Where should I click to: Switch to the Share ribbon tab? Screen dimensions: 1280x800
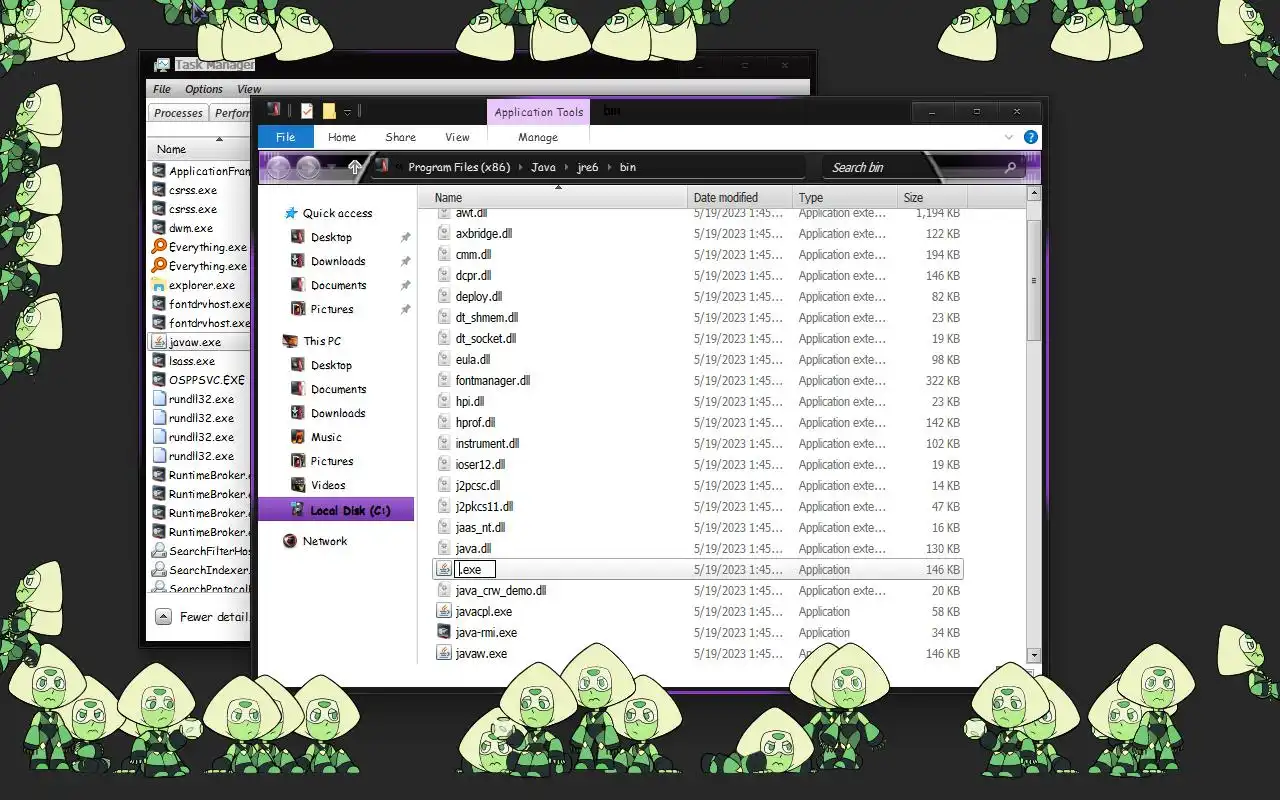point(400,137)
